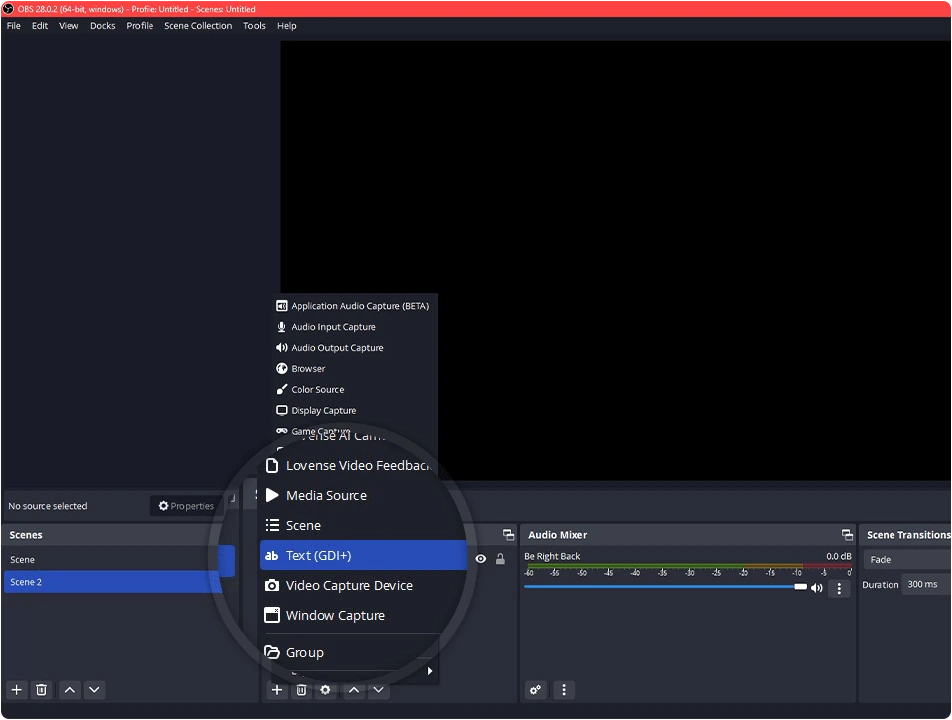952x720 pixels.
Task: Open the Fade transition dropdown
Action: [x=908, y=560]
